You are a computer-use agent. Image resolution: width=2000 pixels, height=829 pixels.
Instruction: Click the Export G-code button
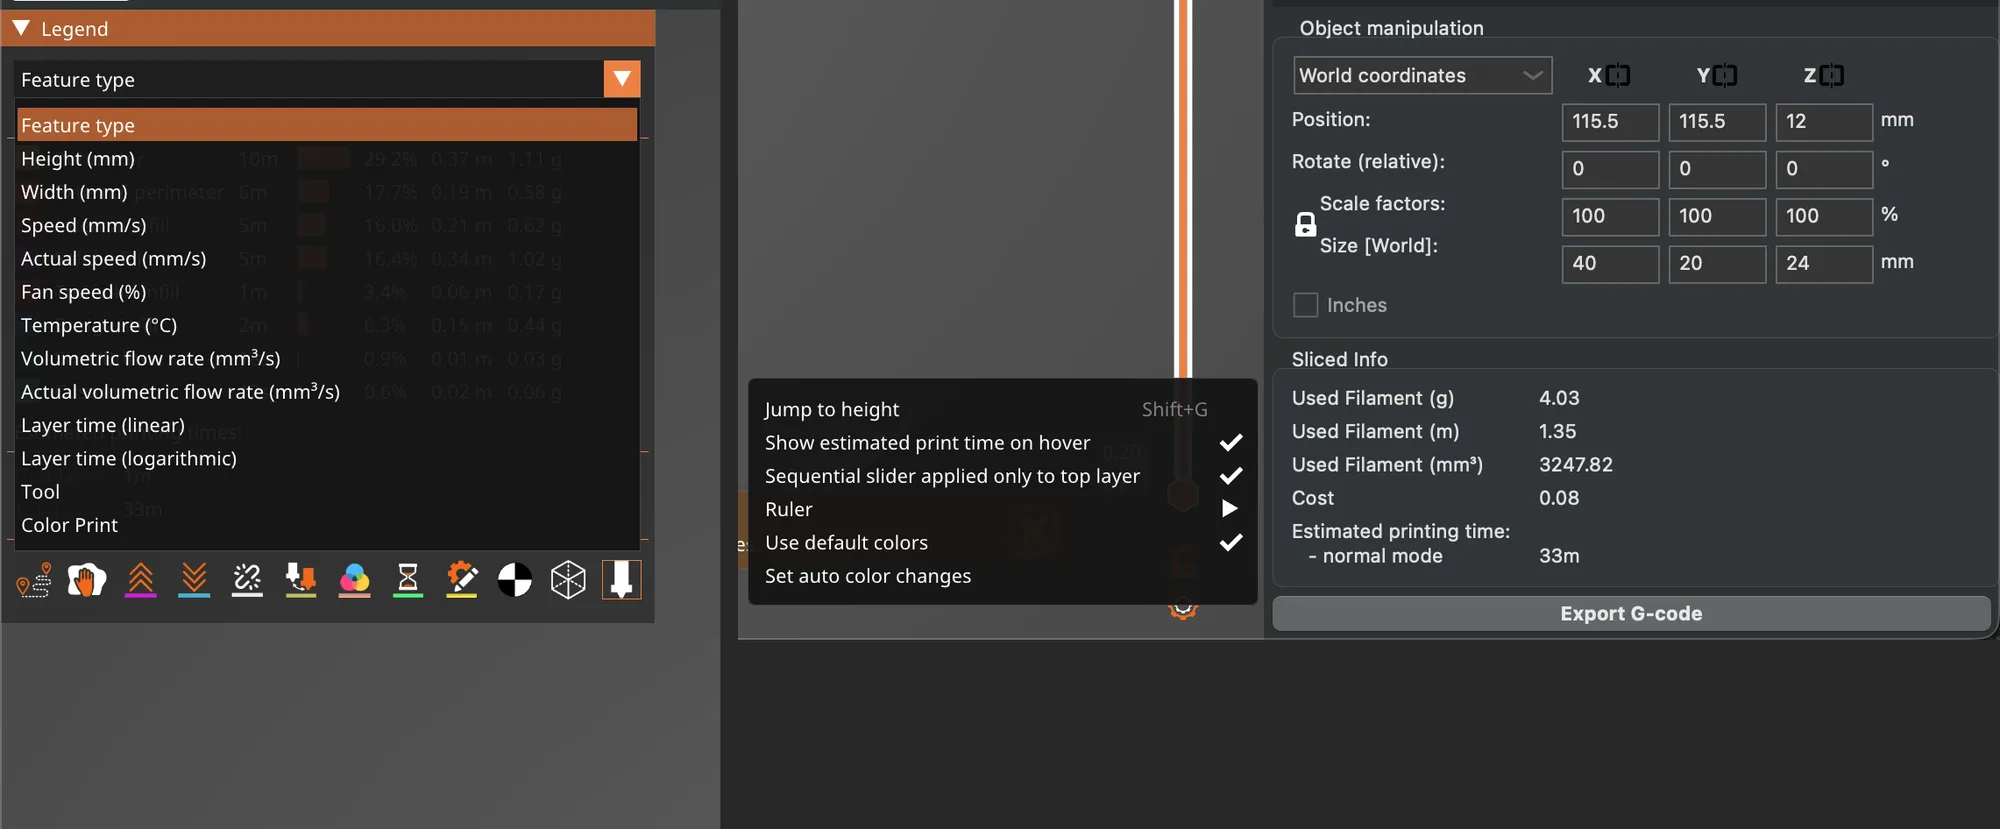1631,614
